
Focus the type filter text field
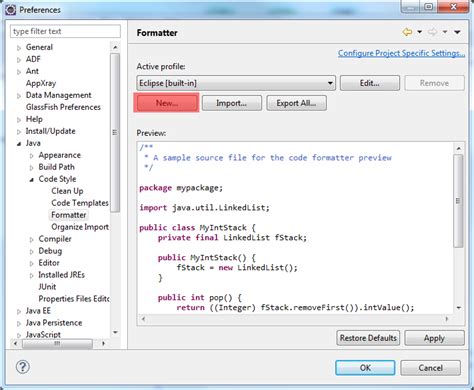(65, 31)
